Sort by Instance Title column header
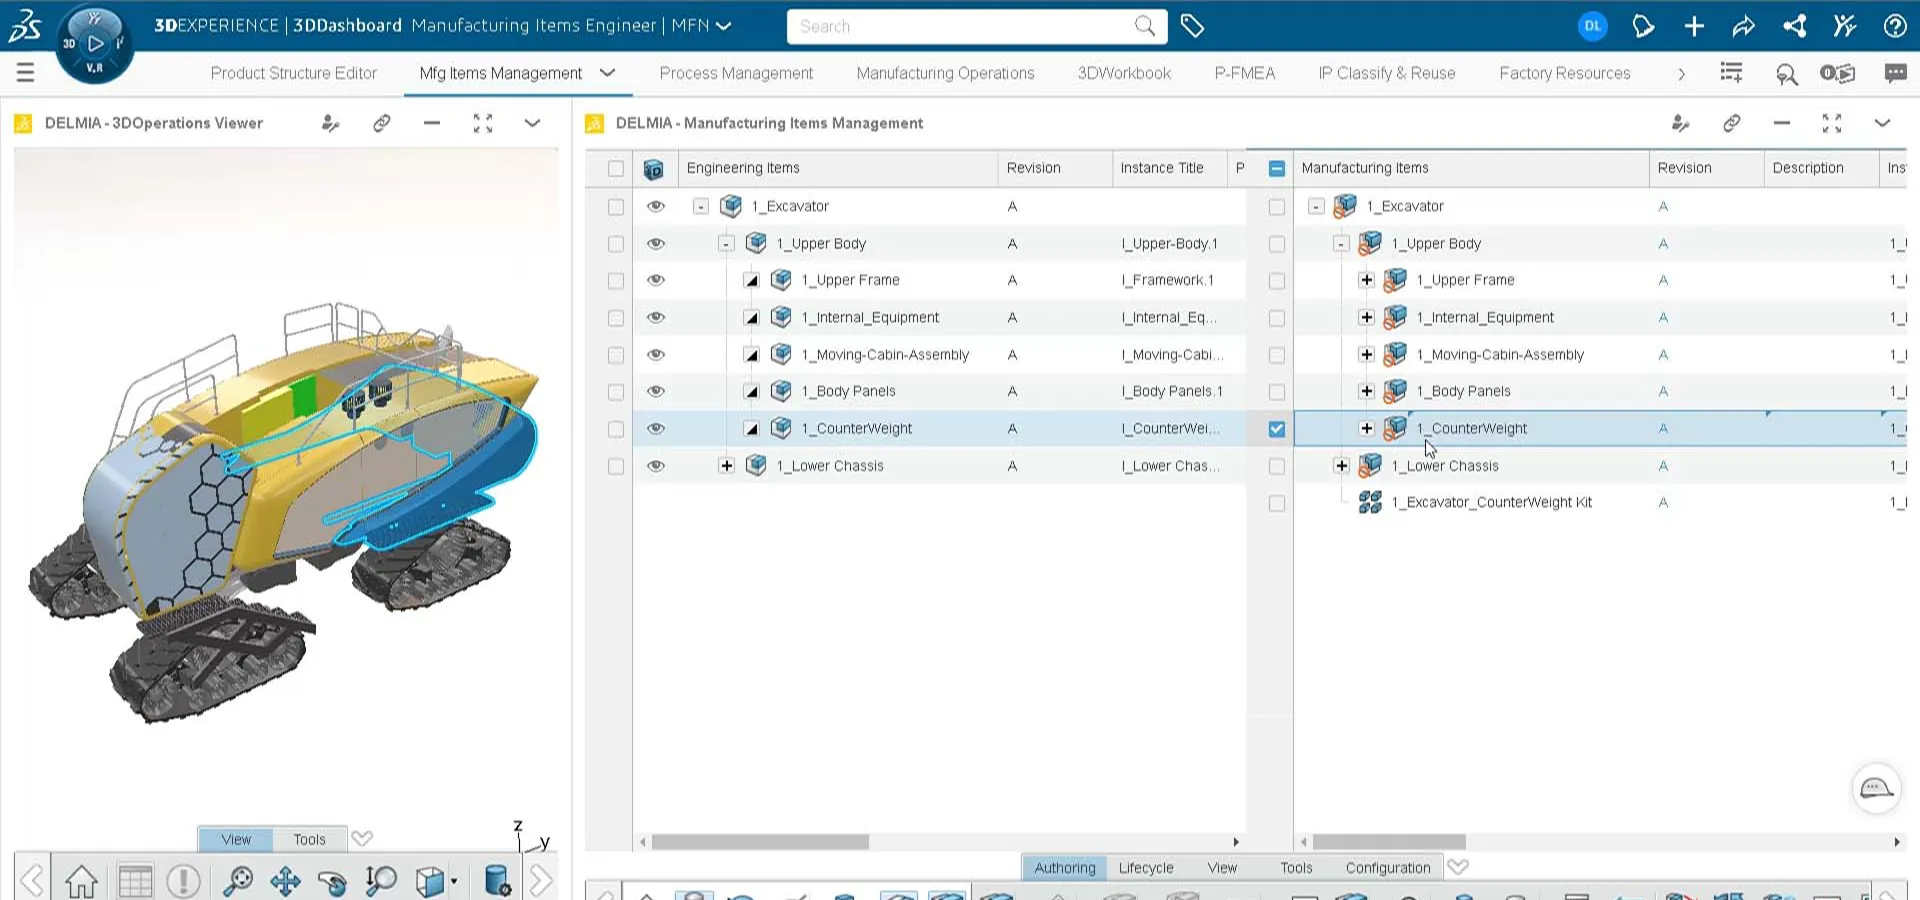 click(x=1169, y=168)
